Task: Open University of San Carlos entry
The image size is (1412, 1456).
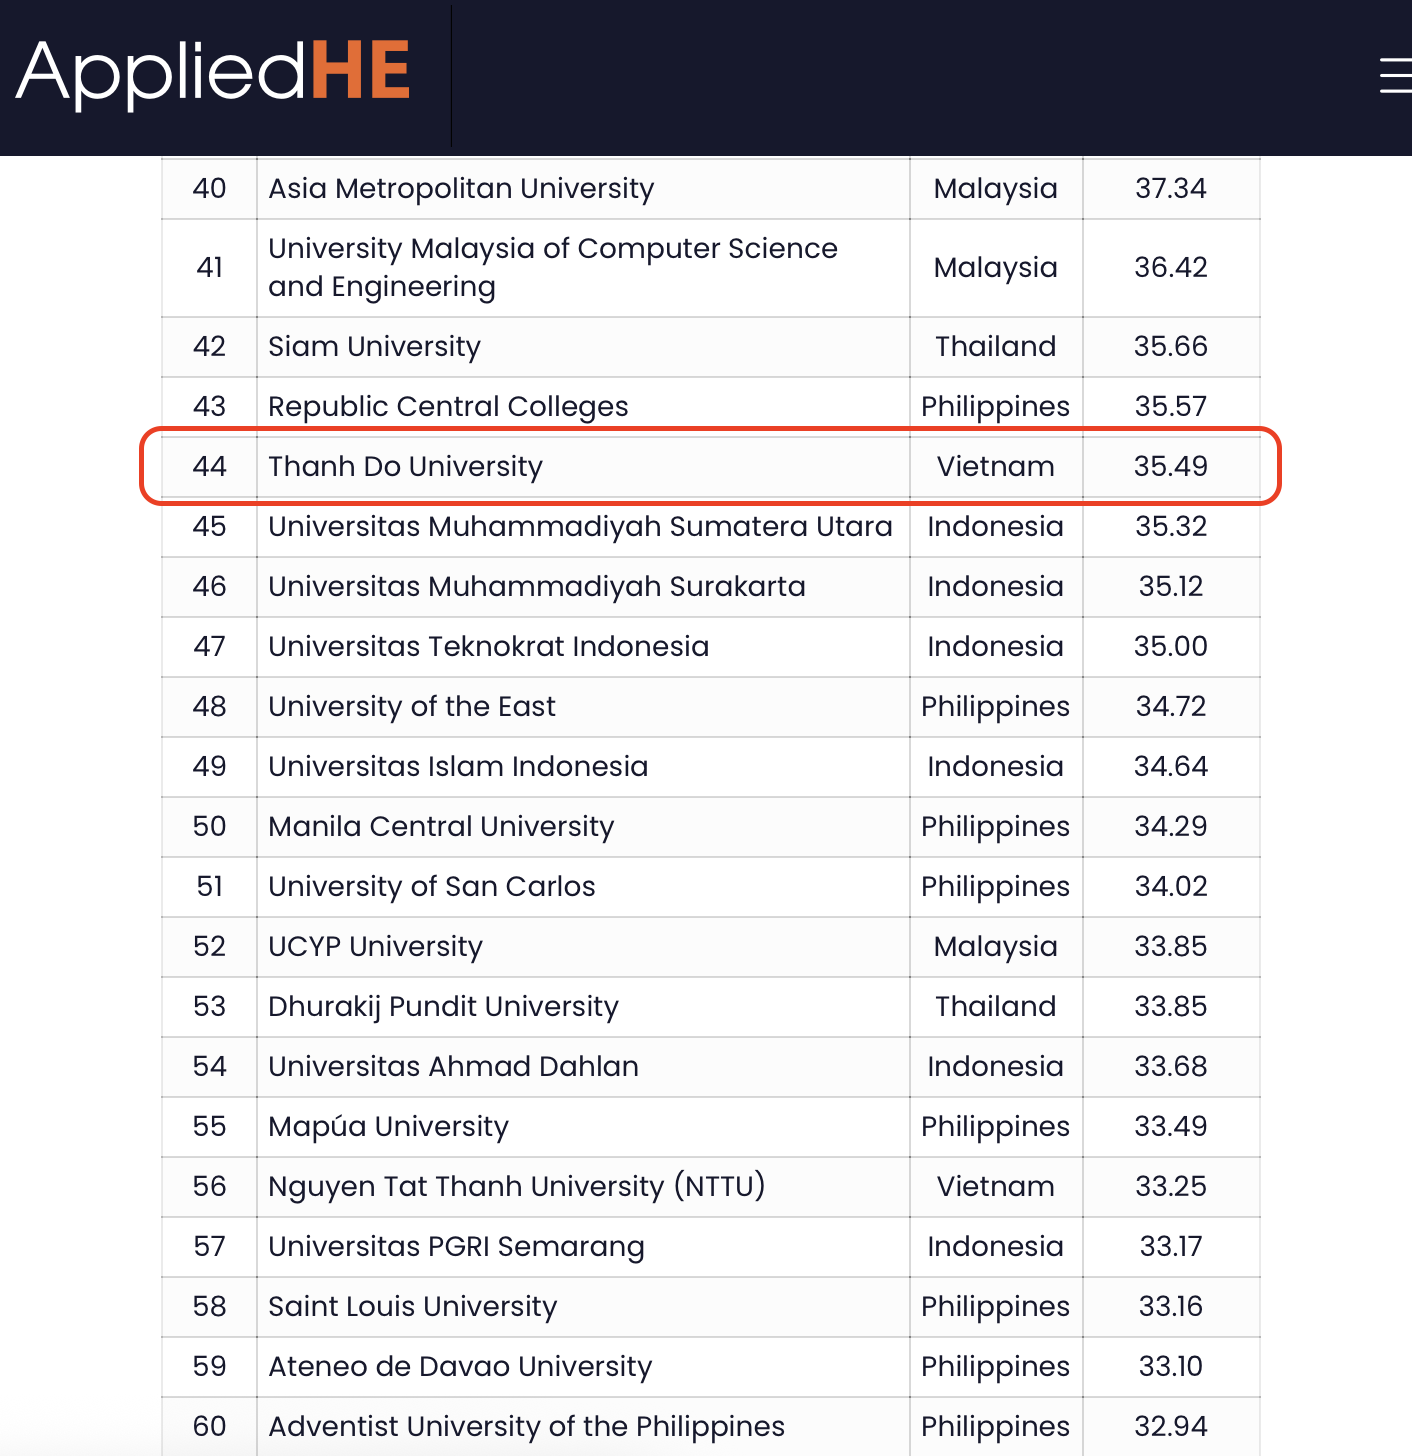Action: (x=431, y=886)
